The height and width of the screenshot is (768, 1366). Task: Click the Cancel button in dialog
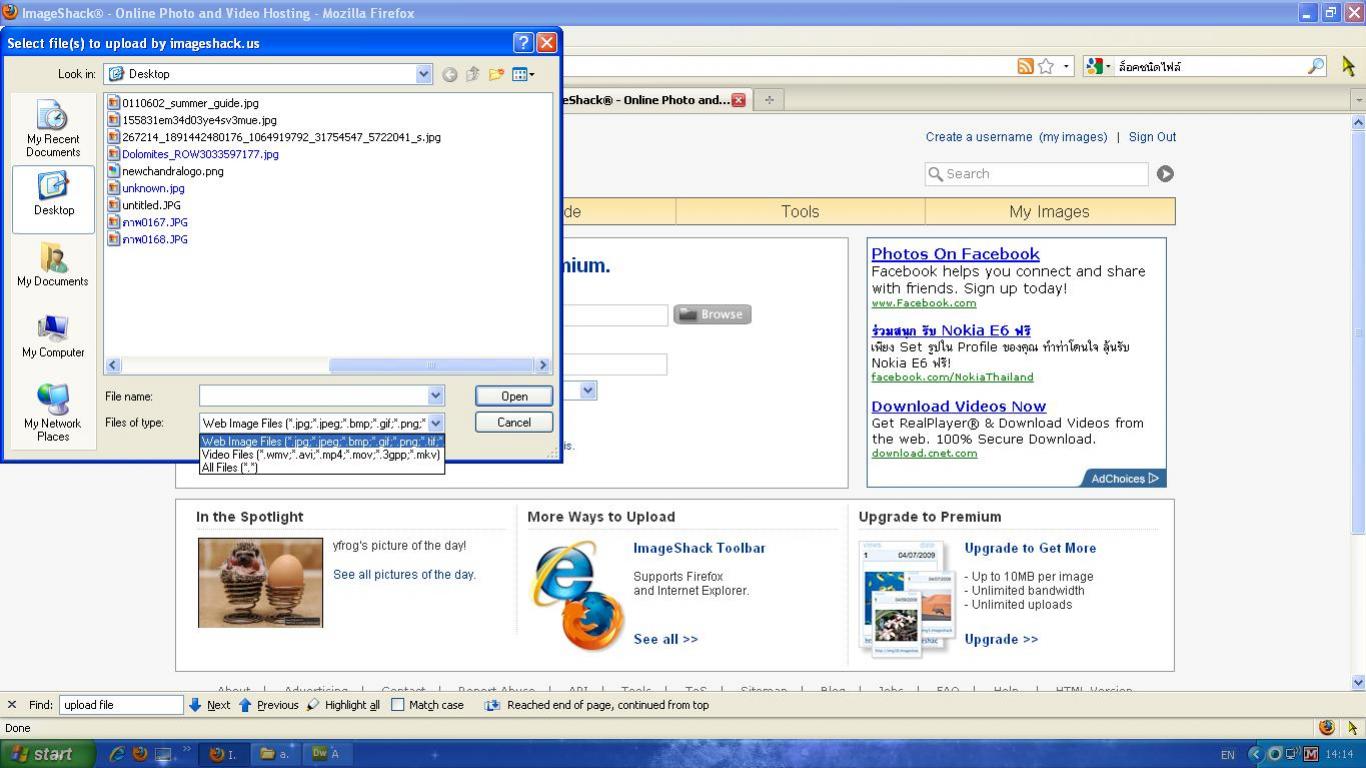point(514,422)
